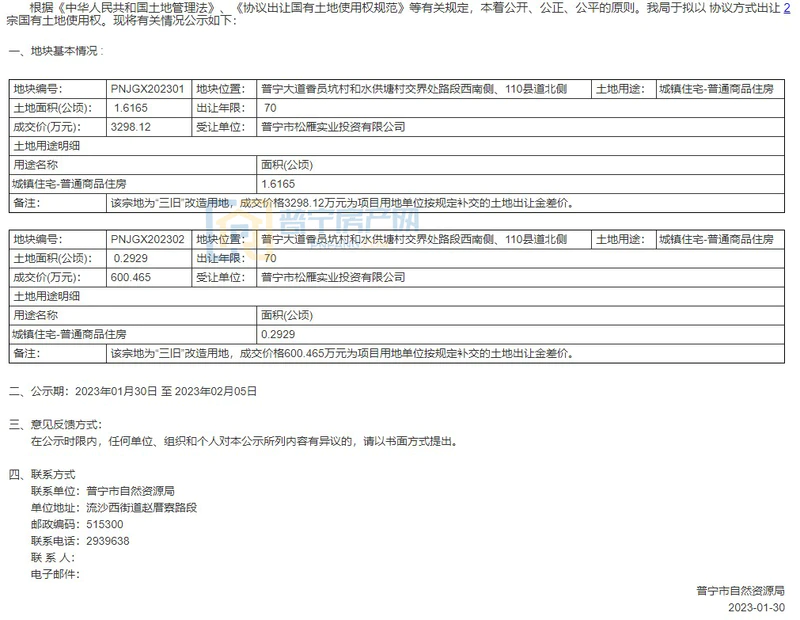Click the 2023-01-30 date at the bottom
This screenshot has width=800, height=620.
(757, 607)
